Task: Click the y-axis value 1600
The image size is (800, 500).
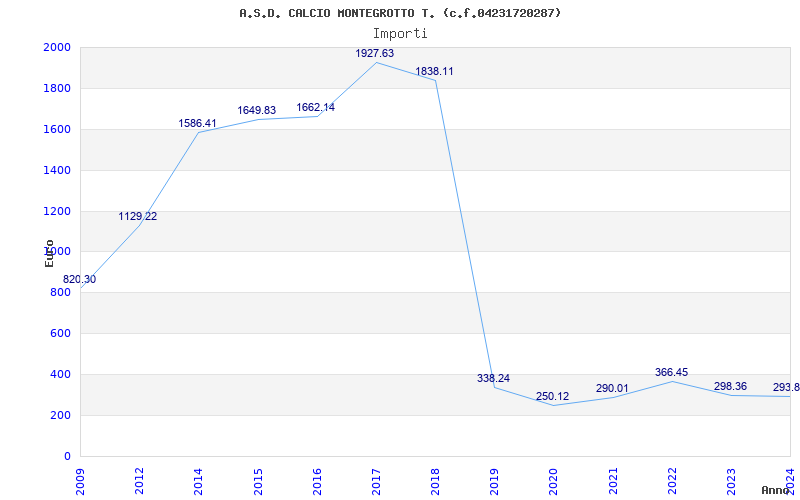Action: point(57,130)
